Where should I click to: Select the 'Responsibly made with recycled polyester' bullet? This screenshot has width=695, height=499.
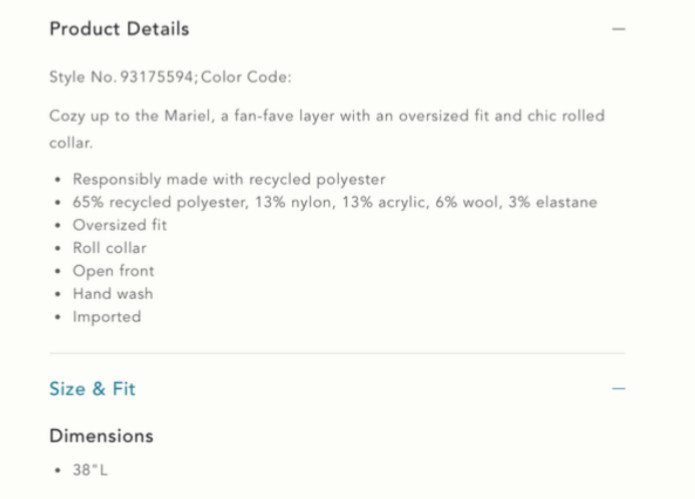(x=229, y=179)
